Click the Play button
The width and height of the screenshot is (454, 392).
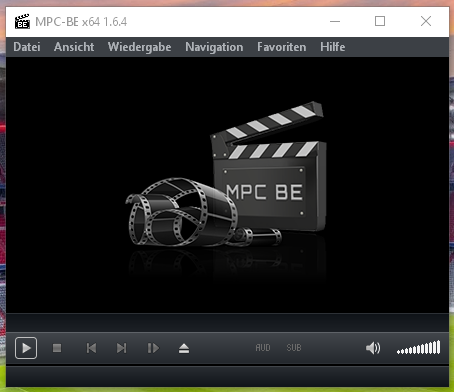[26, 348]
